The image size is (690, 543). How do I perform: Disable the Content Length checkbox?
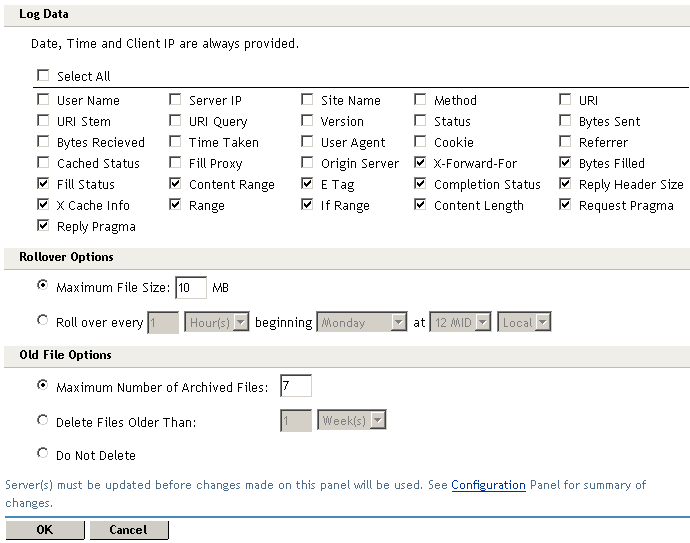[x=420, y=204]
